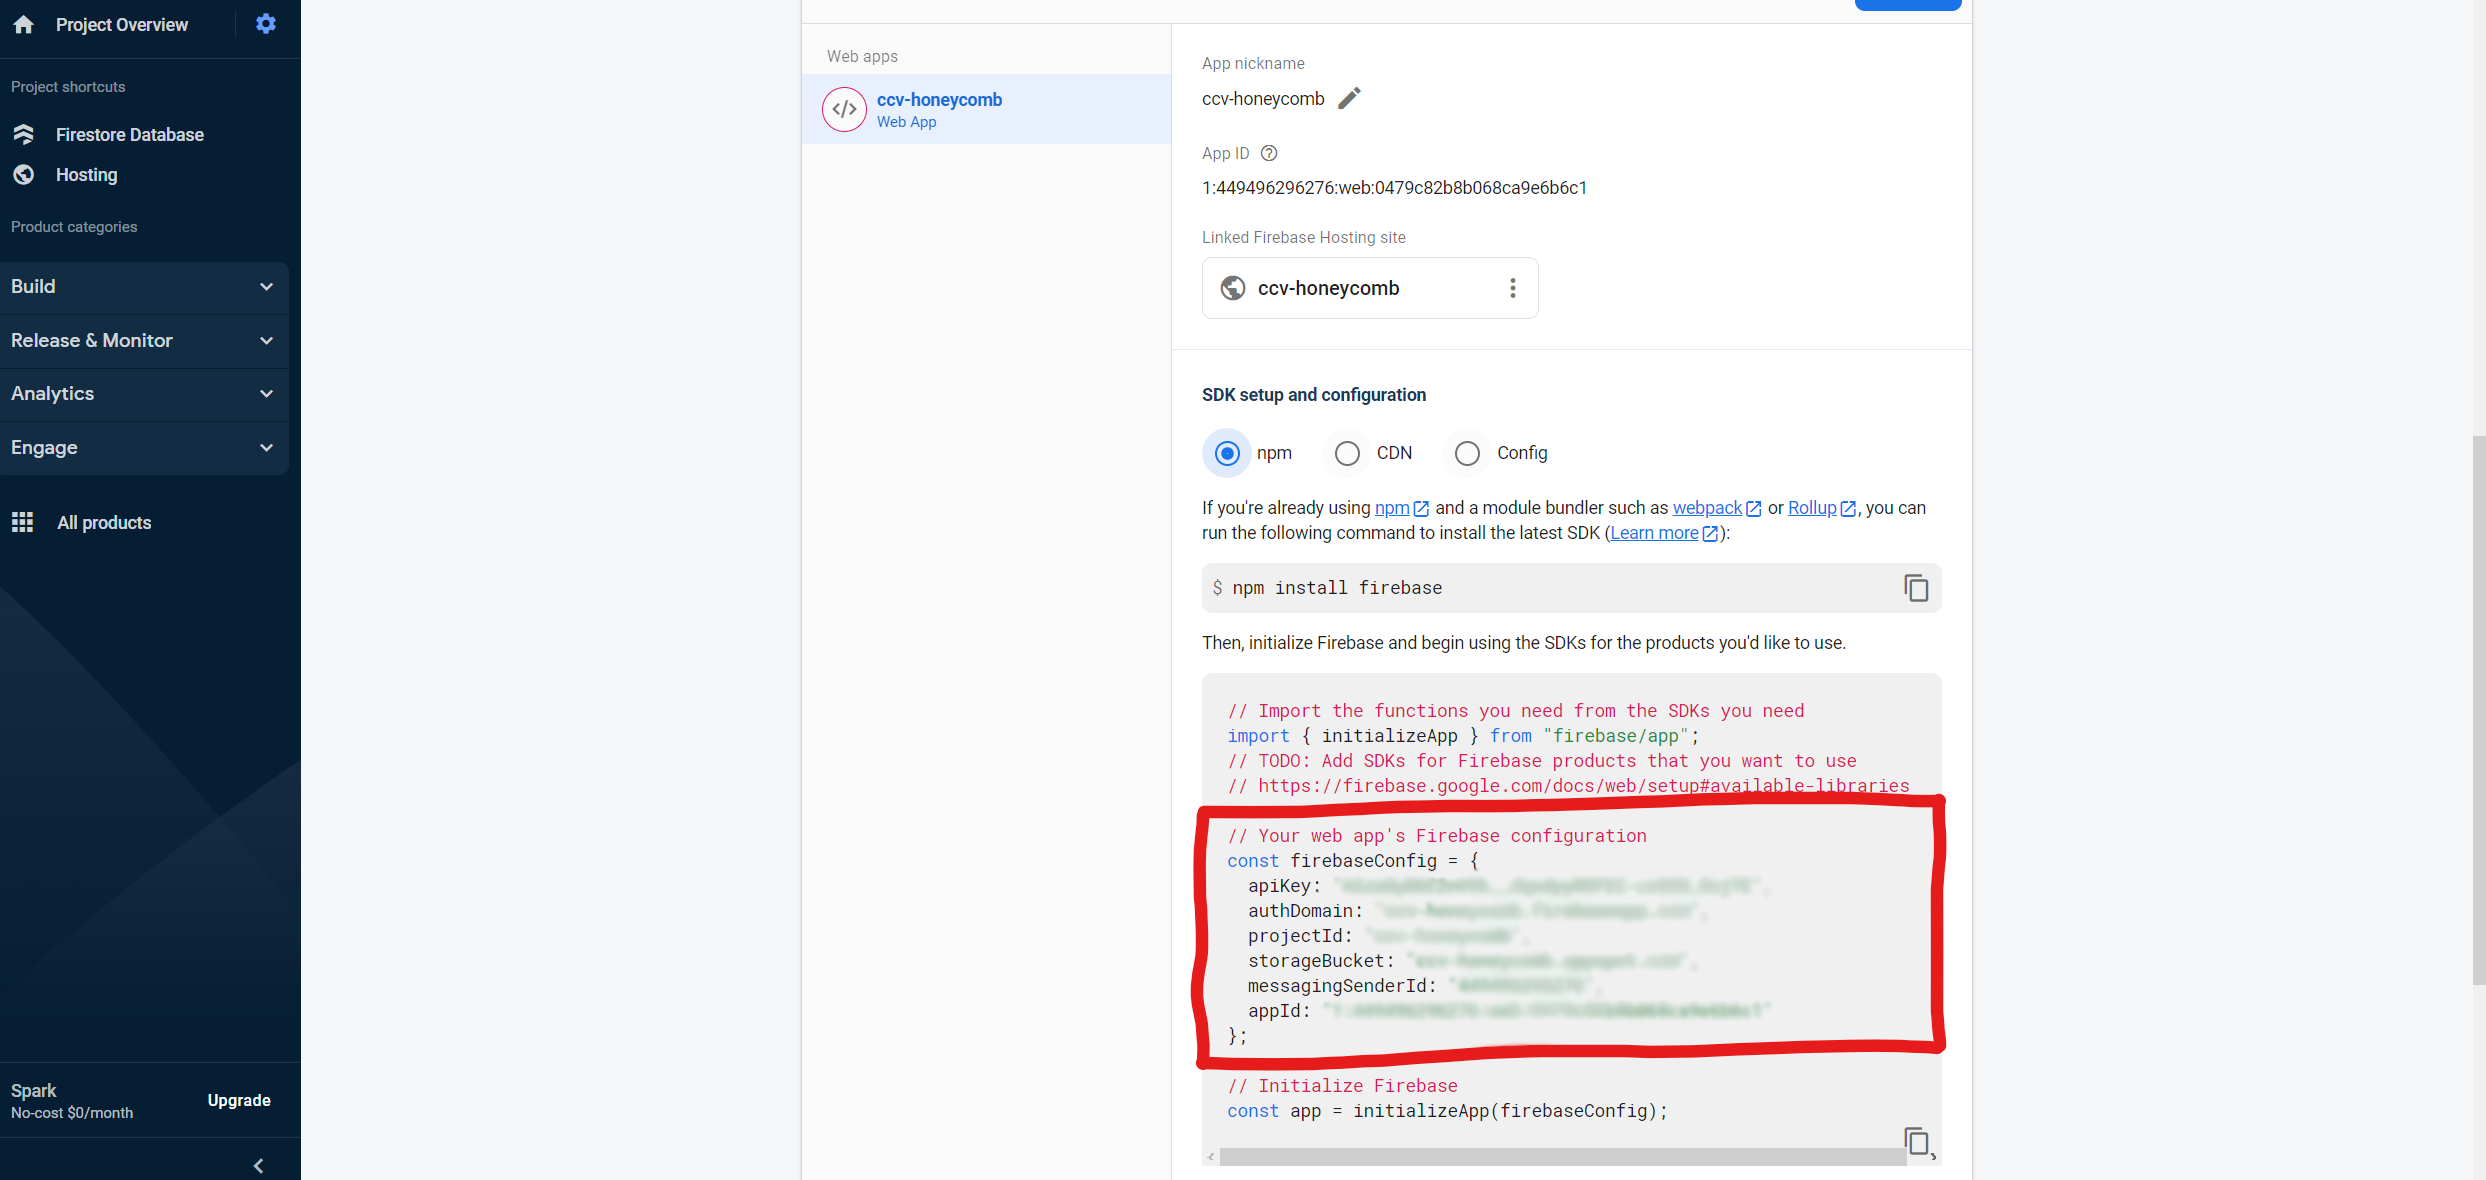The width and height of the screenshot is (2486, 1180).
Task: Click the globe icon in linked hosting card
Action: click(1233, 288)
